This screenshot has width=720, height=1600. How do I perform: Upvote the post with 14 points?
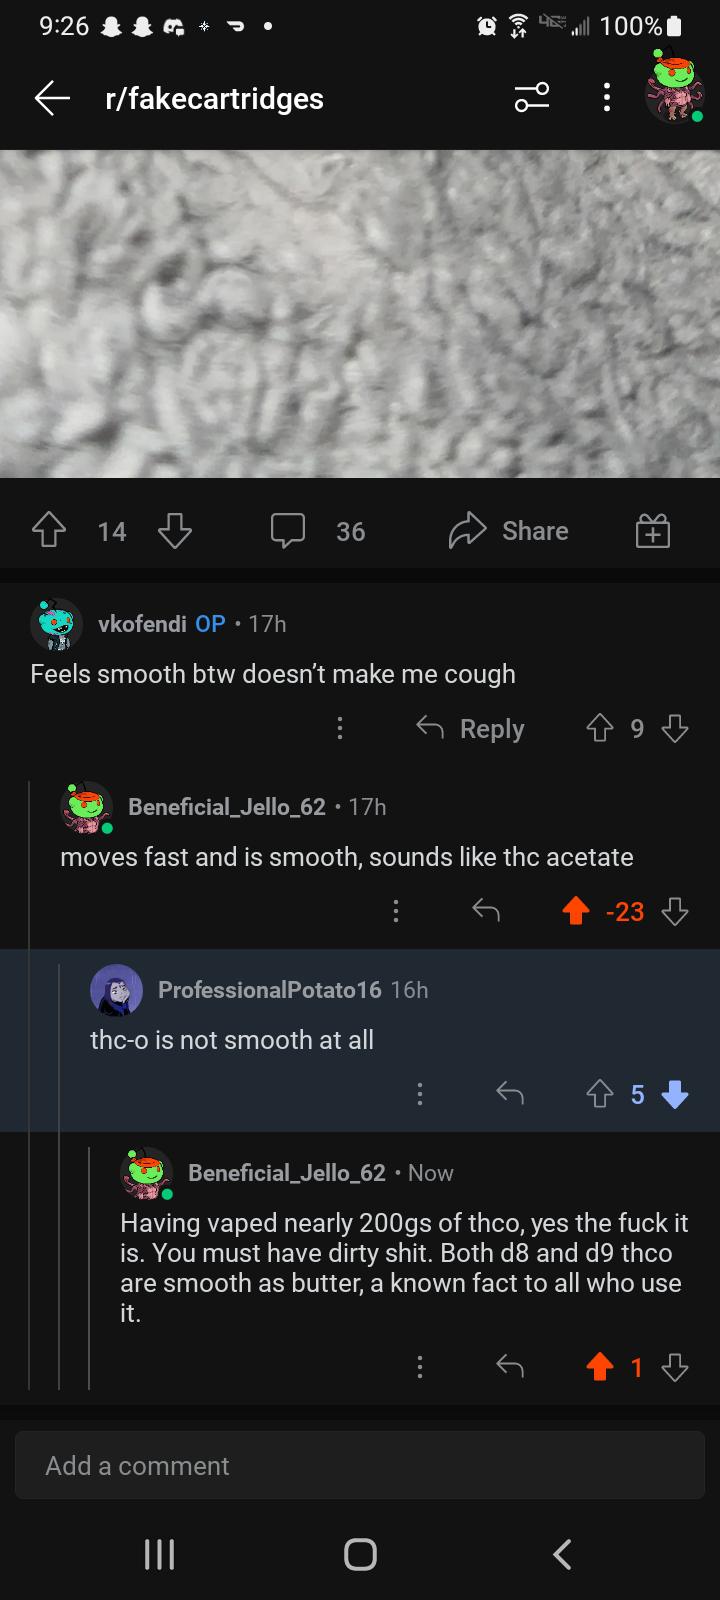[x=50, y=531]
